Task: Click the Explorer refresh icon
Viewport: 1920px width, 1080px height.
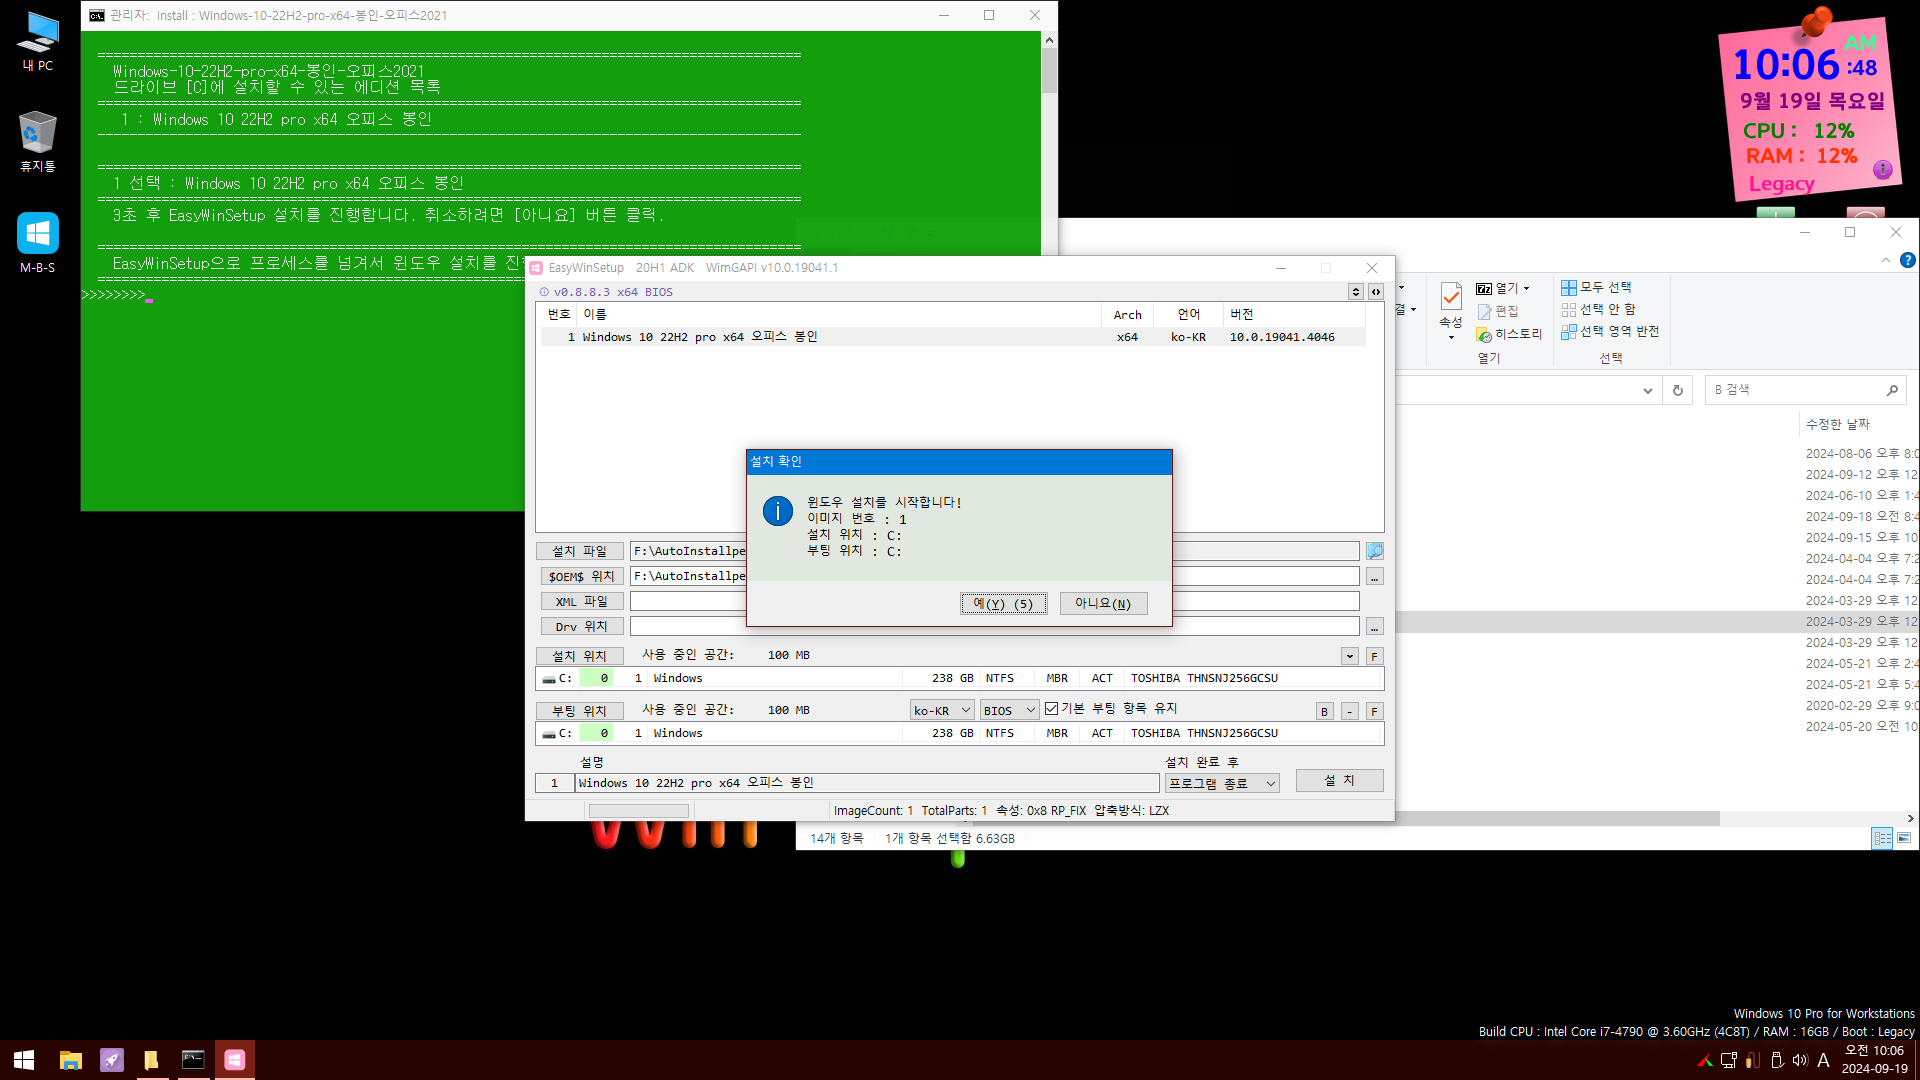Action: pos(1678,390)
